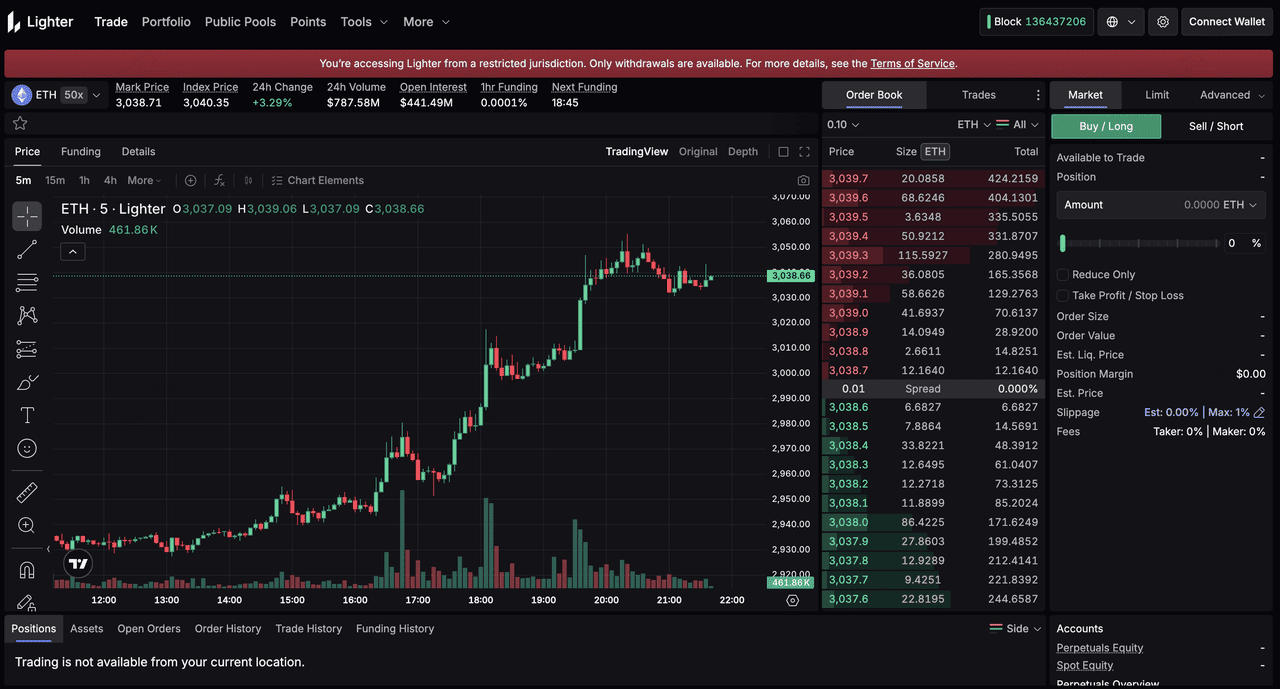Open the Tools dropdown menu

(x=364, y=22)
